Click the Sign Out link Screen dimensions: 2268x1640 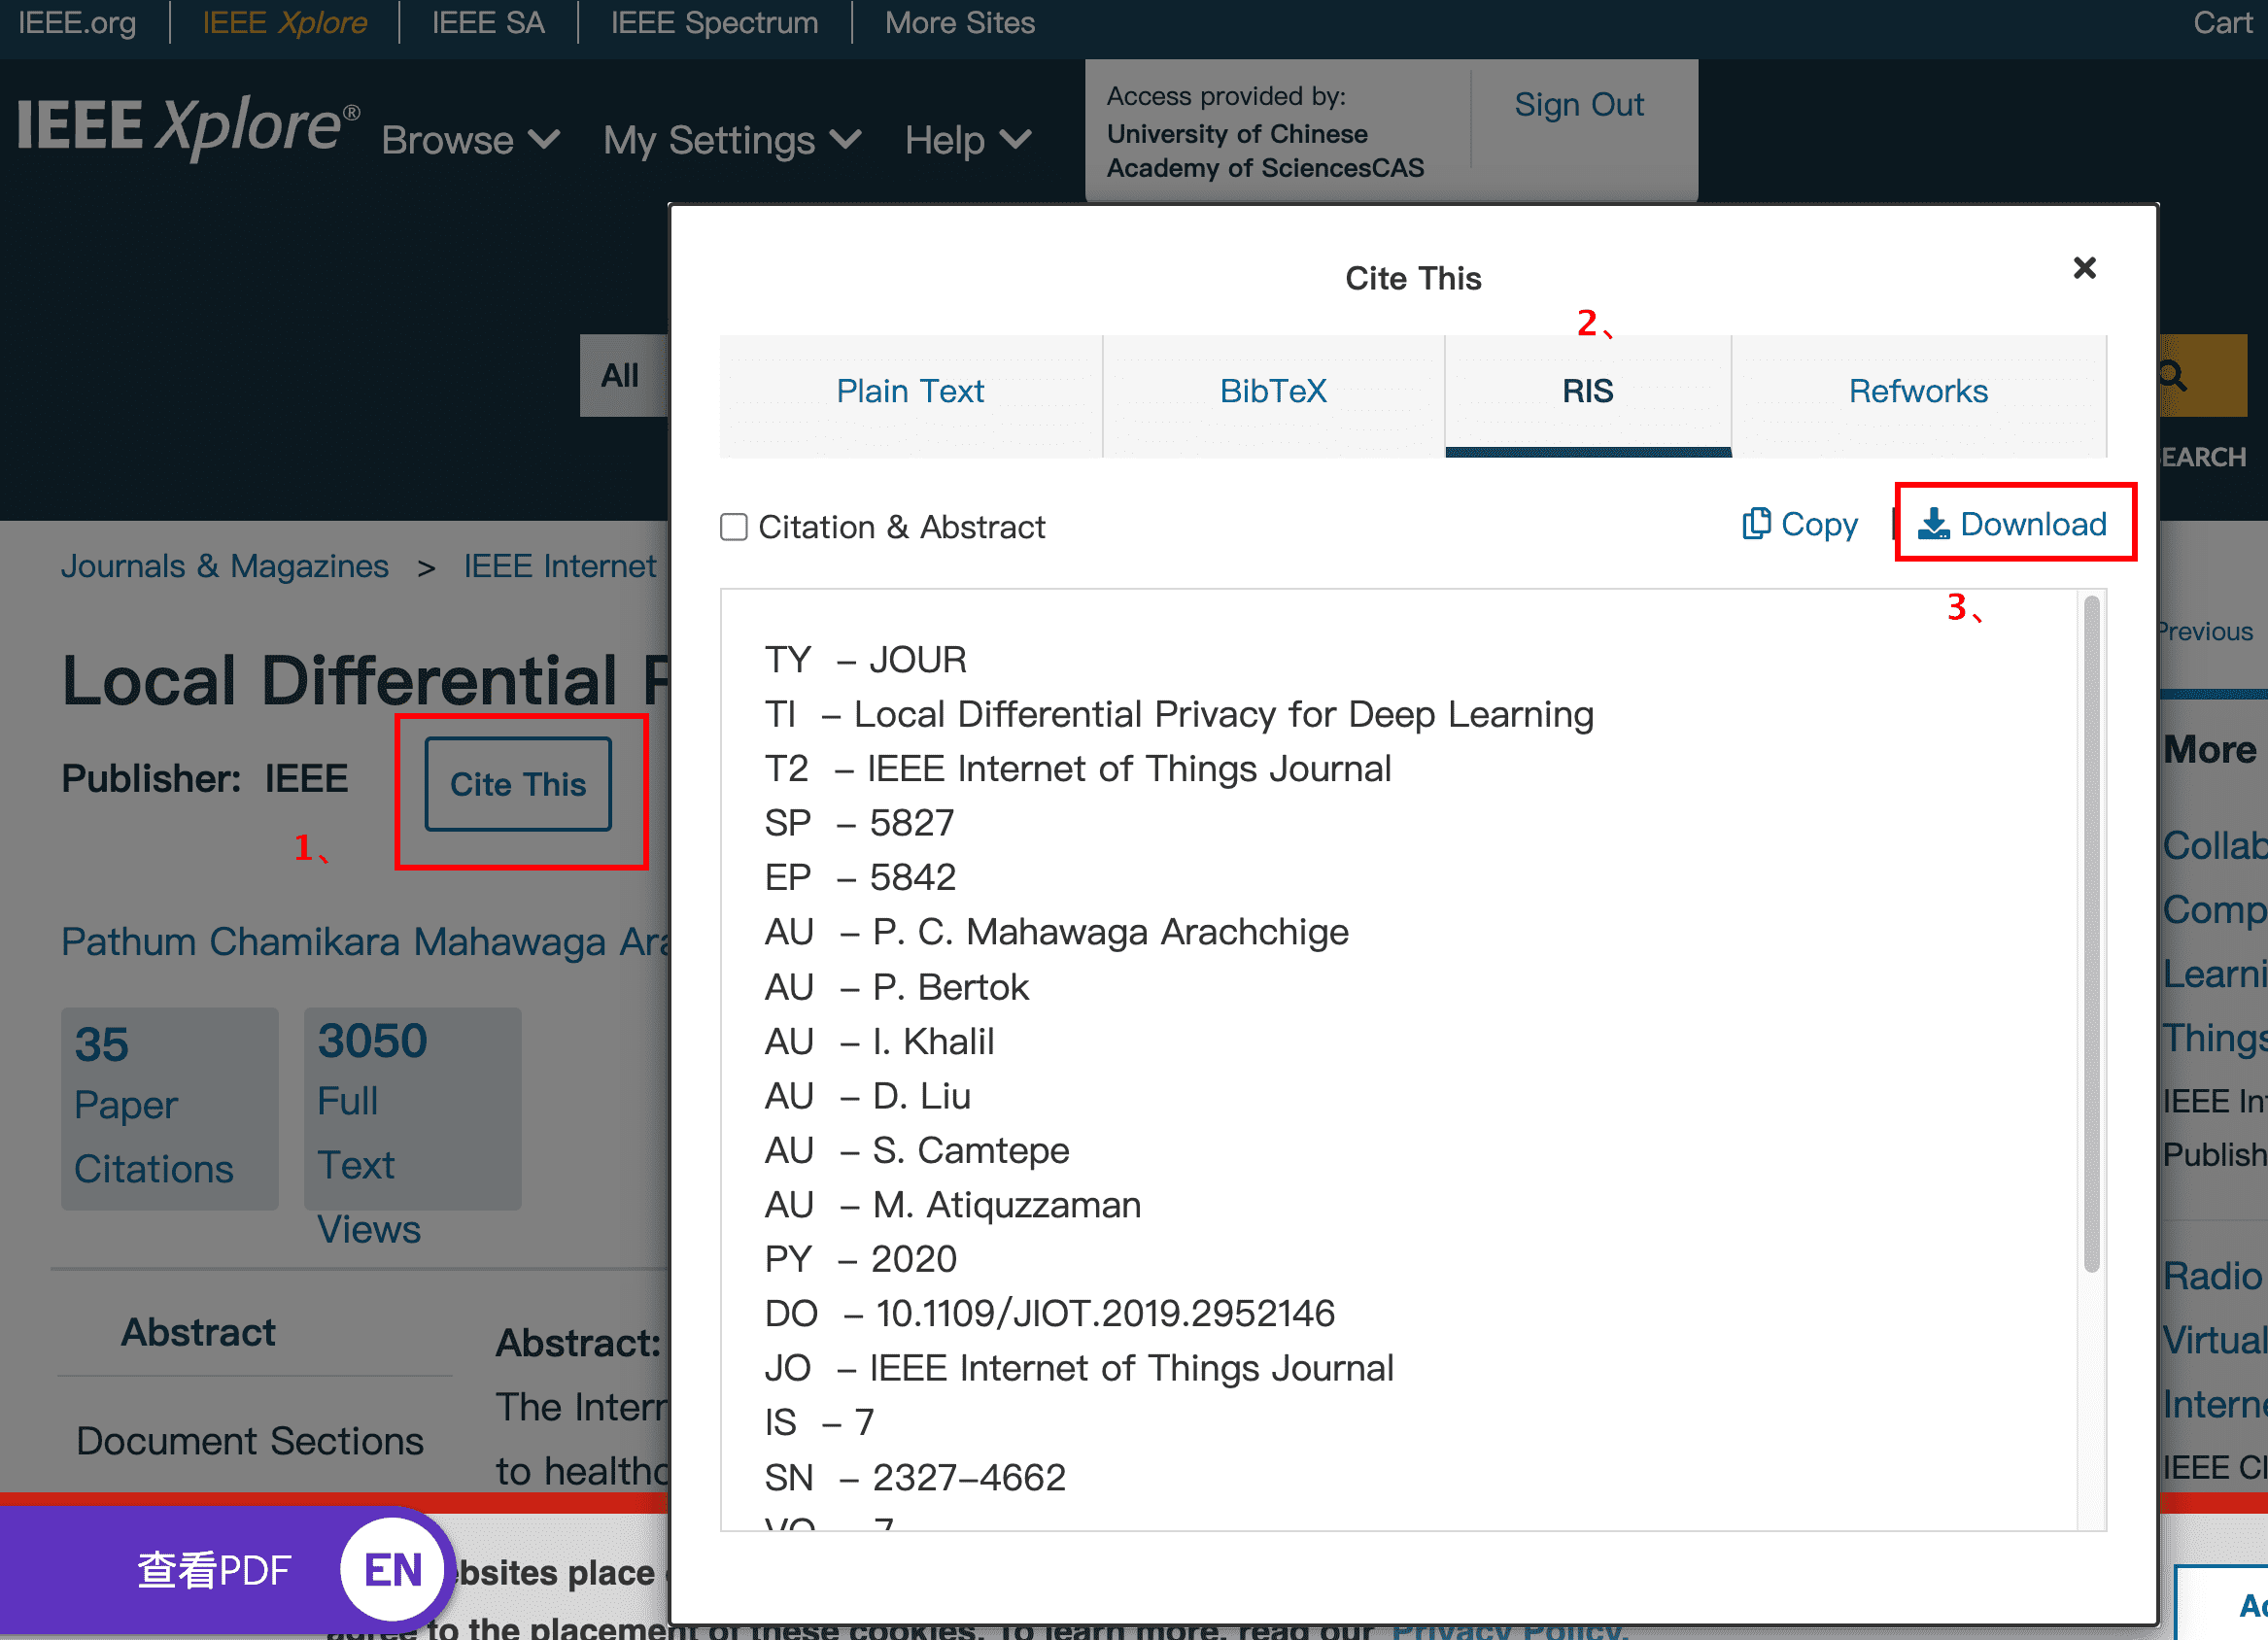(1578, 105)
